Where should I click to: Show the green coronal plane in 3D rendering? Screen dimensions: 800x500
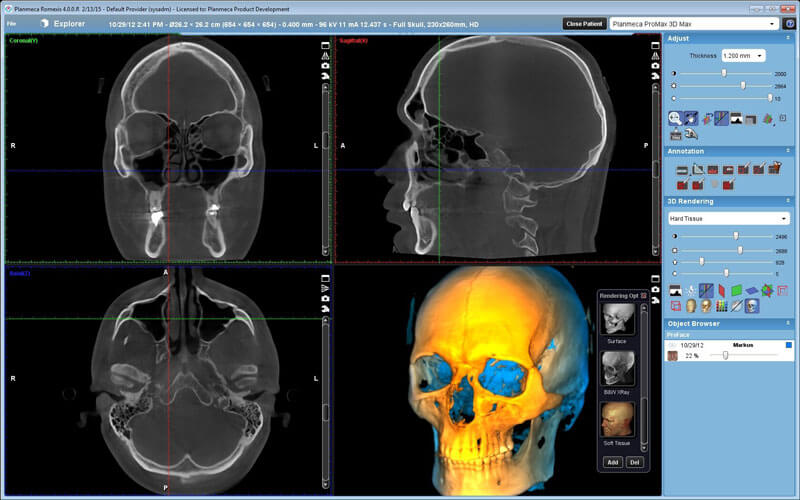(x=736, y=291)
